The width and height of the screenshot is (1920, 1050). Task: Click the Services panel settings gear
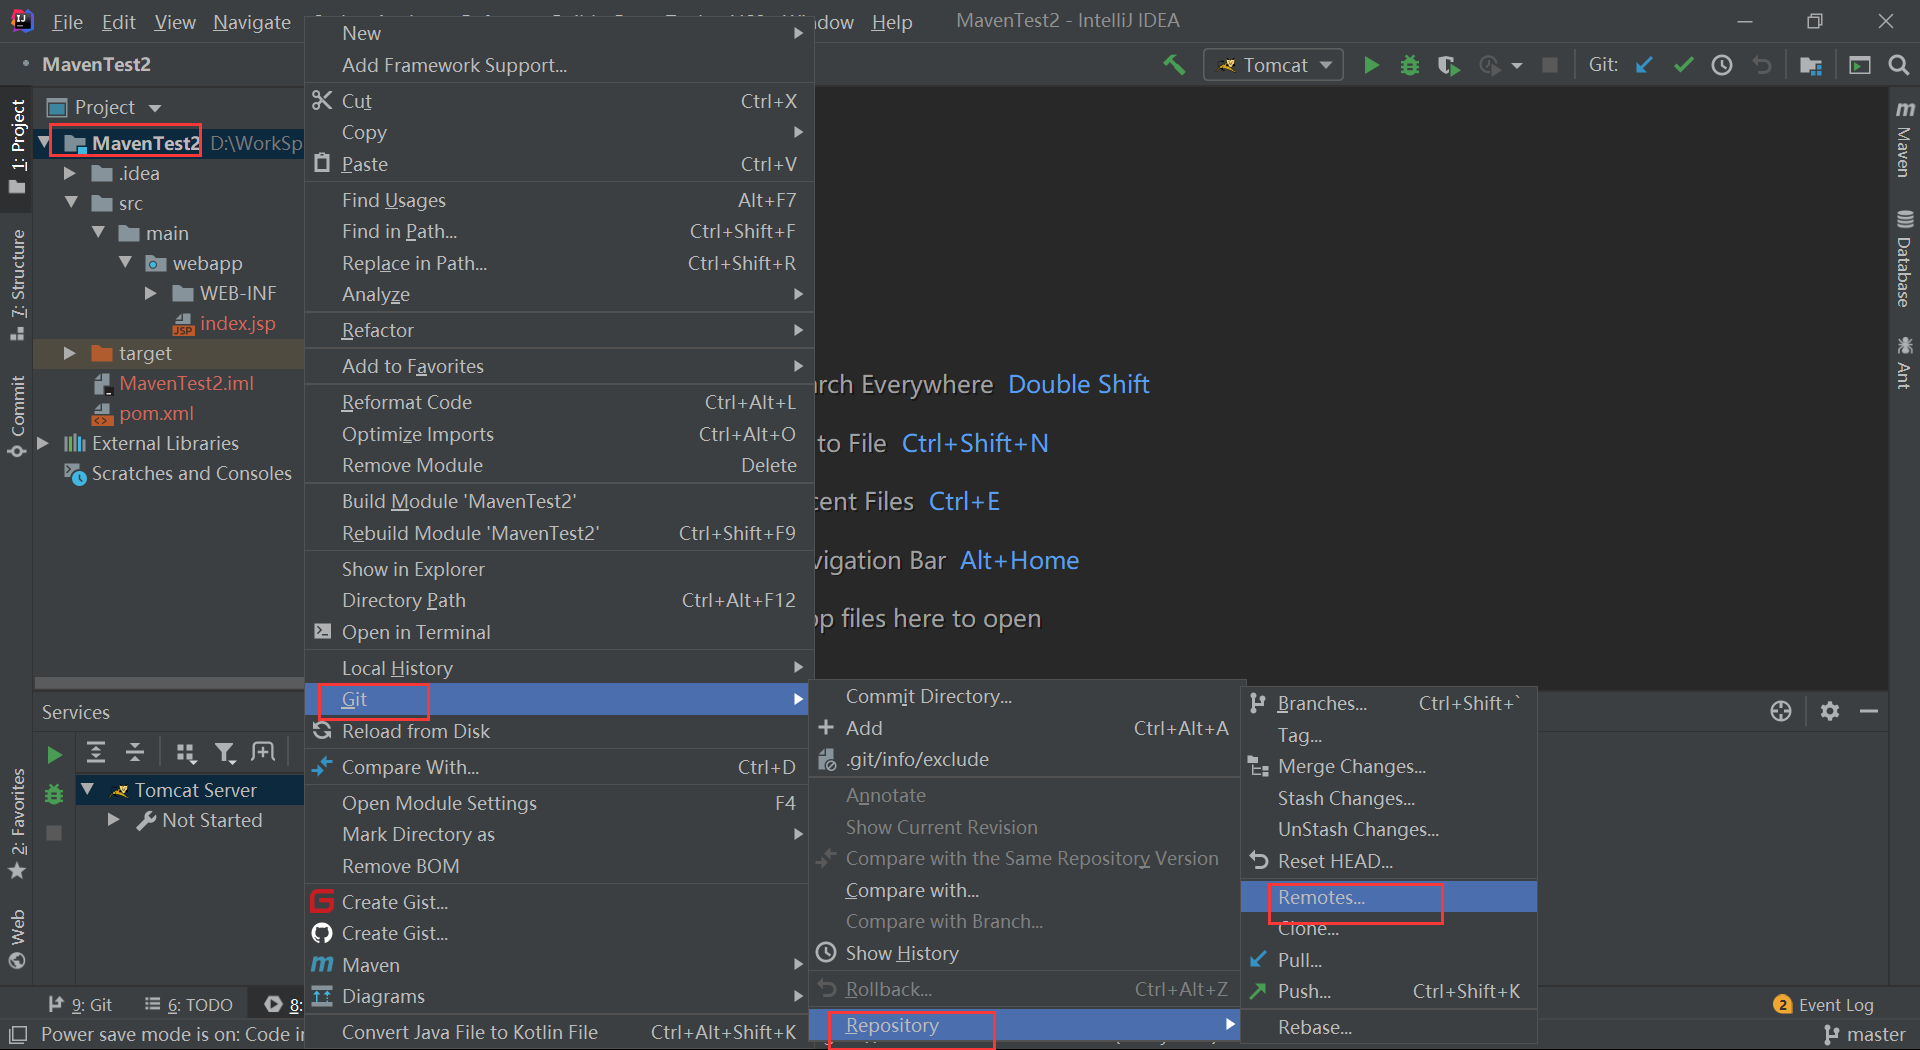[1830, 711]
